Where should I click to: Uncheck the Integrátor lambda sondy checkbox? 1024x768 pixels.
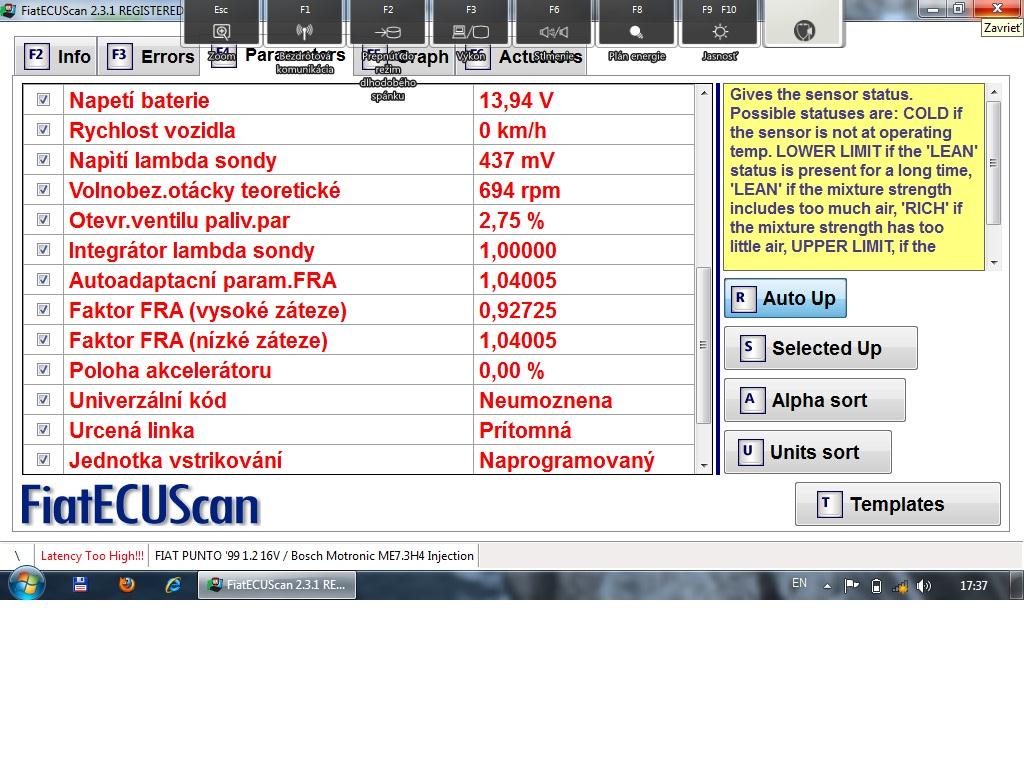tap(44, 250)
